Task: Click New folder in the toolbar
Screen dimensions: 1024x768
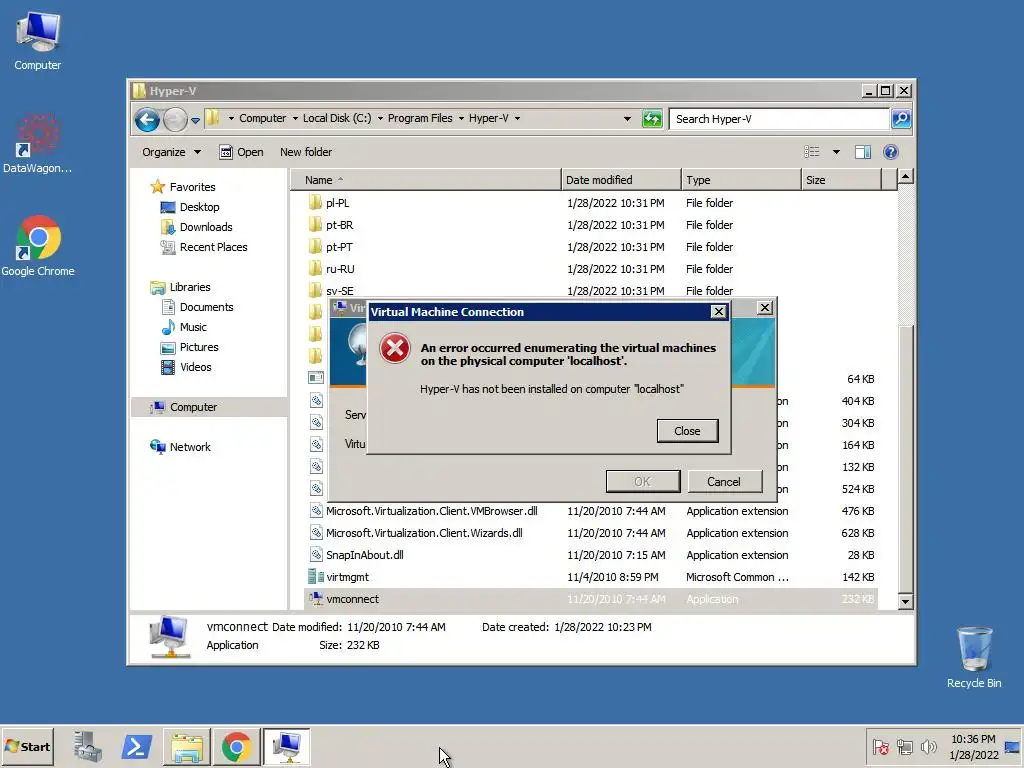Action: (306, 152)
